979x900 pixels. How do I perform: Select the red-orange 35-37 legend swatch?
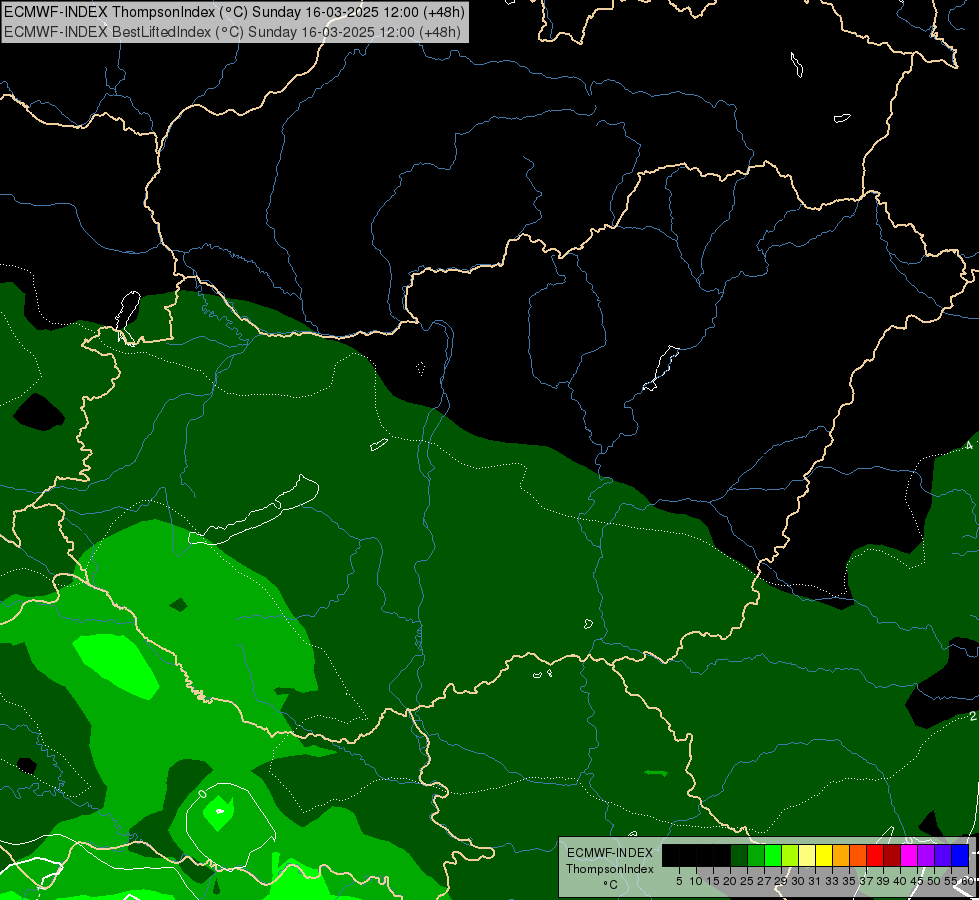point(858,856)
